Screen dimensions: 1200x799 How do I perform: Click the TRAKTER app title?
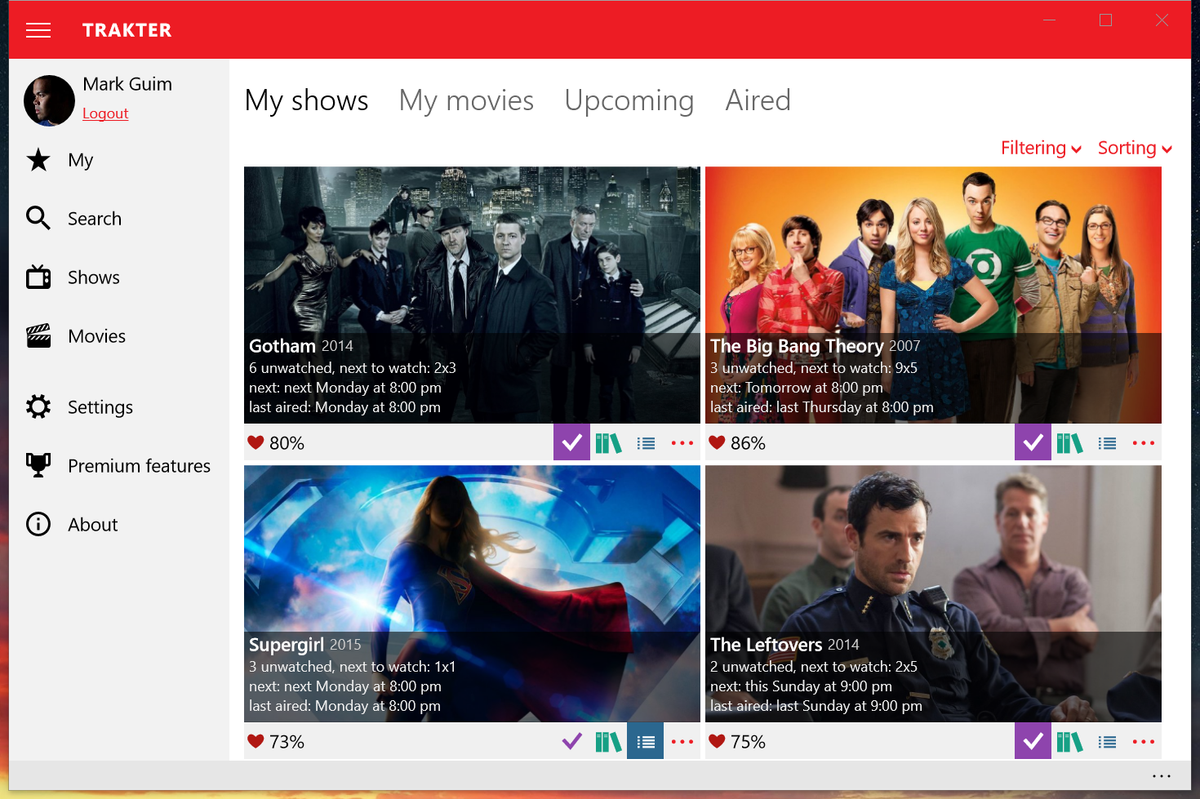tap(127, 30)
